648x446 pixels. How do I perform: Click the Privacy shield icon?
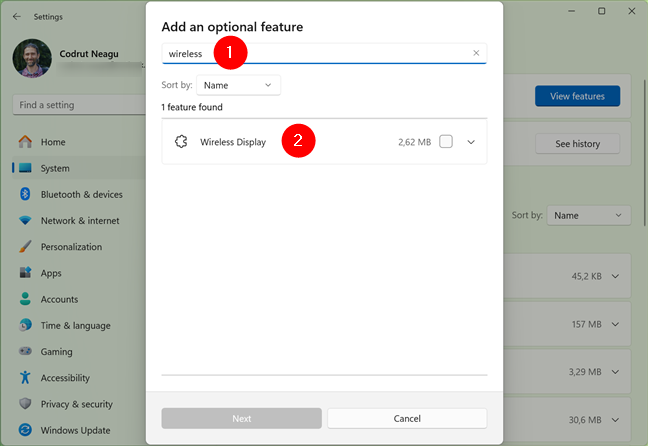(x=25, y=403)
